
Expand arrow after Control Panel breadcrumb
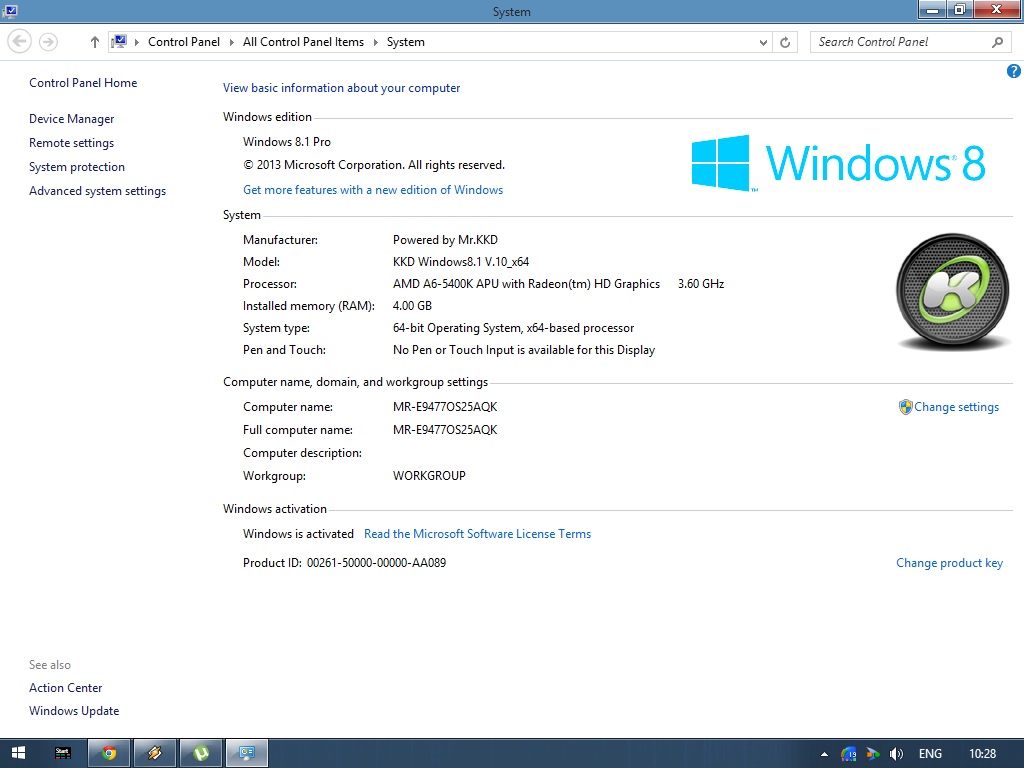[x=231, y=42]
